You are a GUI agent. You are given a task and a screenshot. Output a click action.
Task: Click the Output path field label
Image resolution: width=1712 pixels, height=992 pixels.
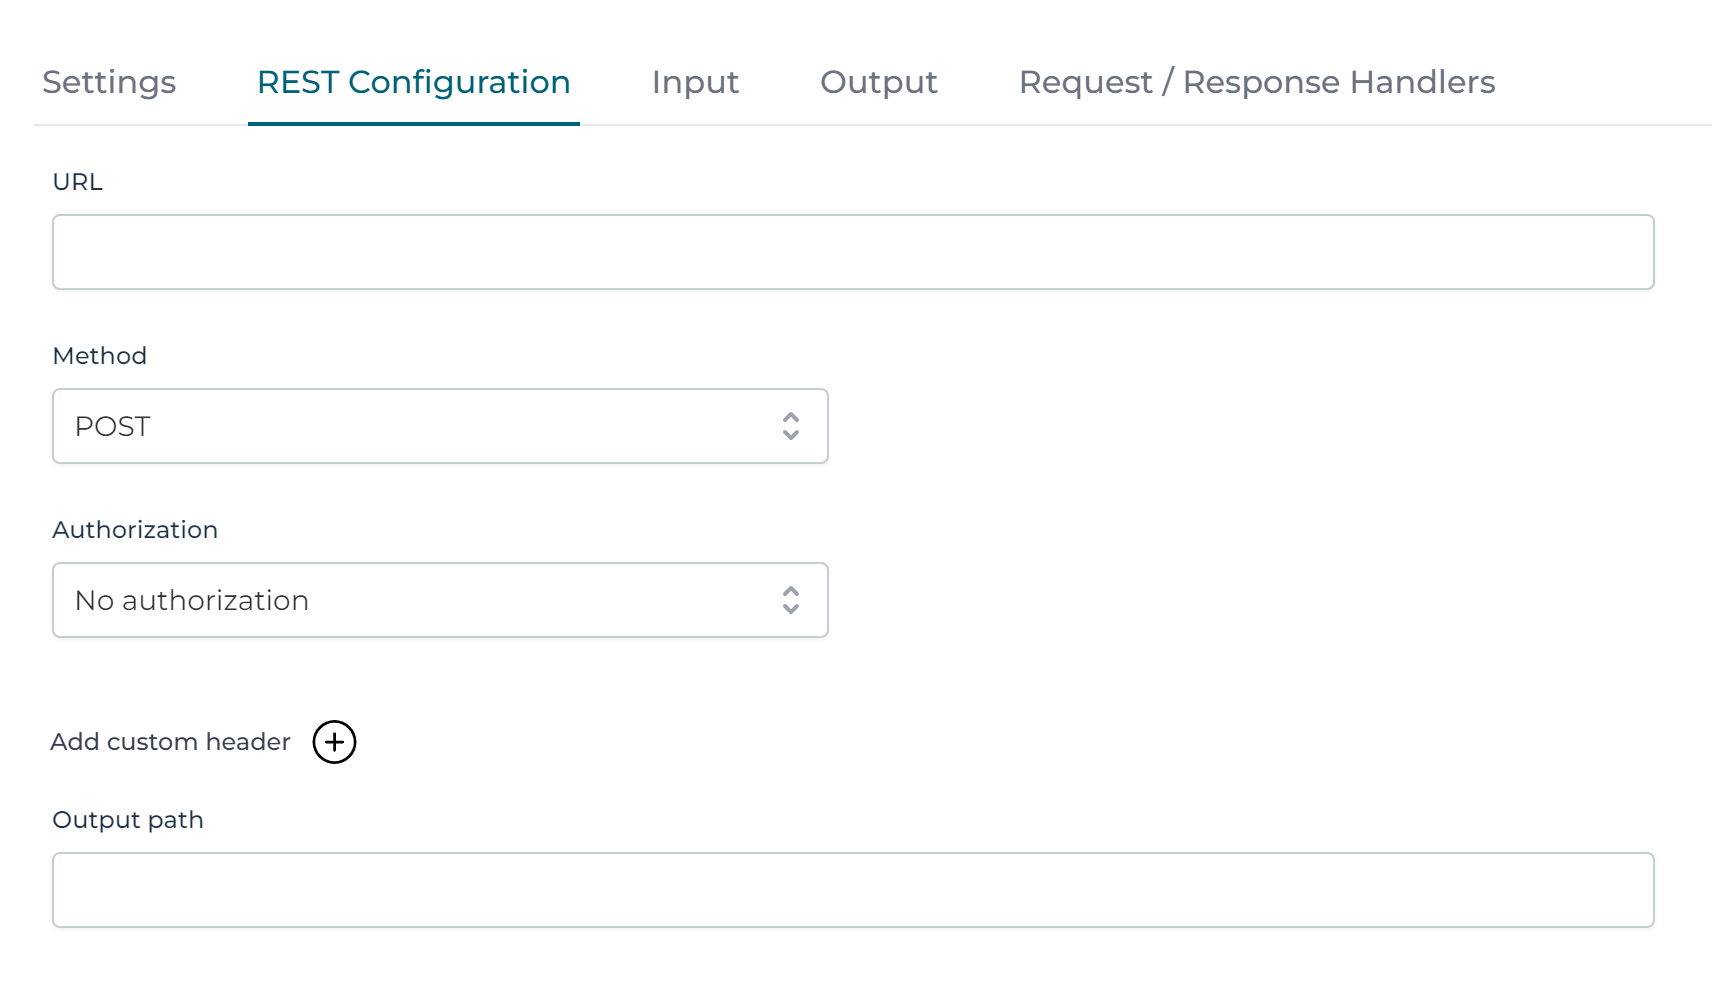[x=128, y=820]
